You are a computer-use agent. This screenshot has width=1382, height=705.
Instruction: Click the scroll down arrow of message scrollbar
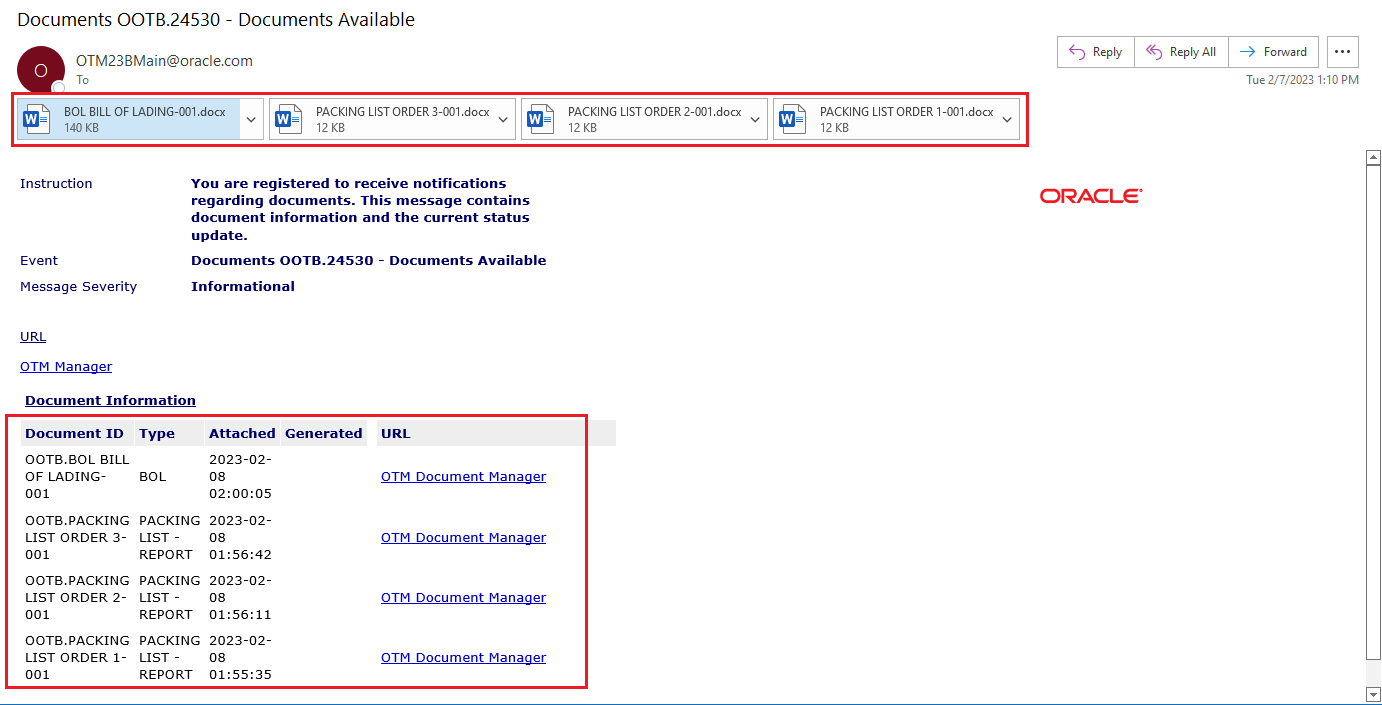click(x=1374, y=693)
